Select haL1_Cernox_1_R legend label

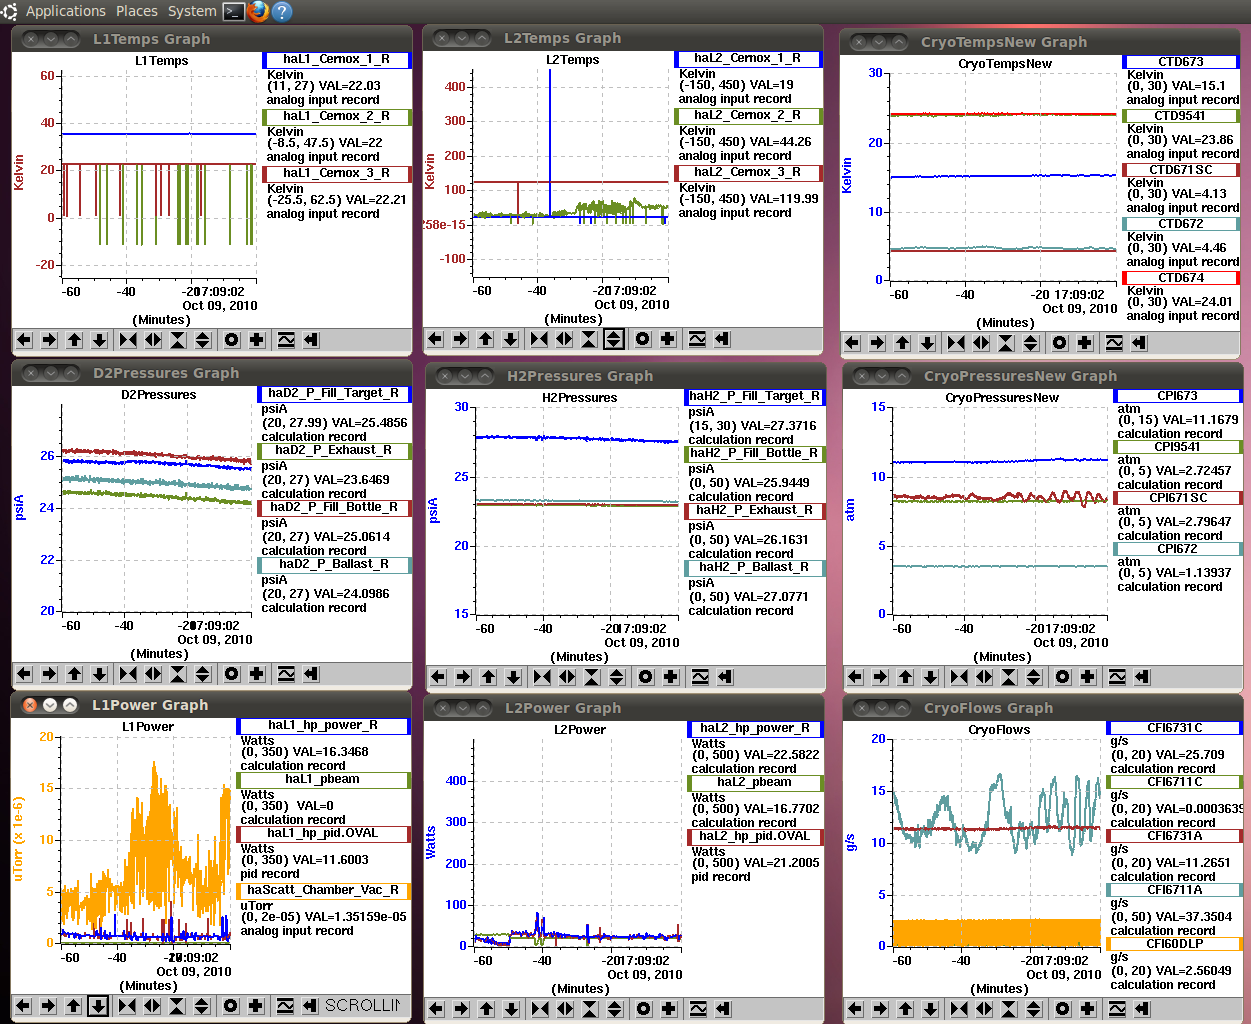pyautogui.click(x=337, y=60)
